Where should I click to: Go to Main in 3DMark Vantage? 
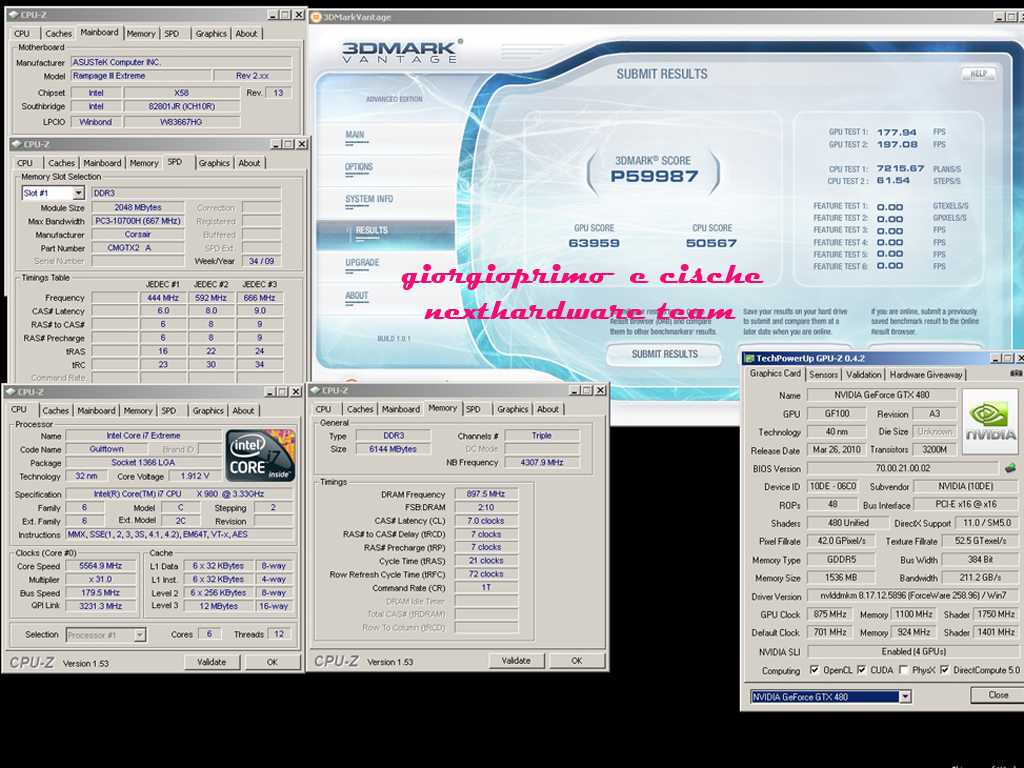click(355, 135)
